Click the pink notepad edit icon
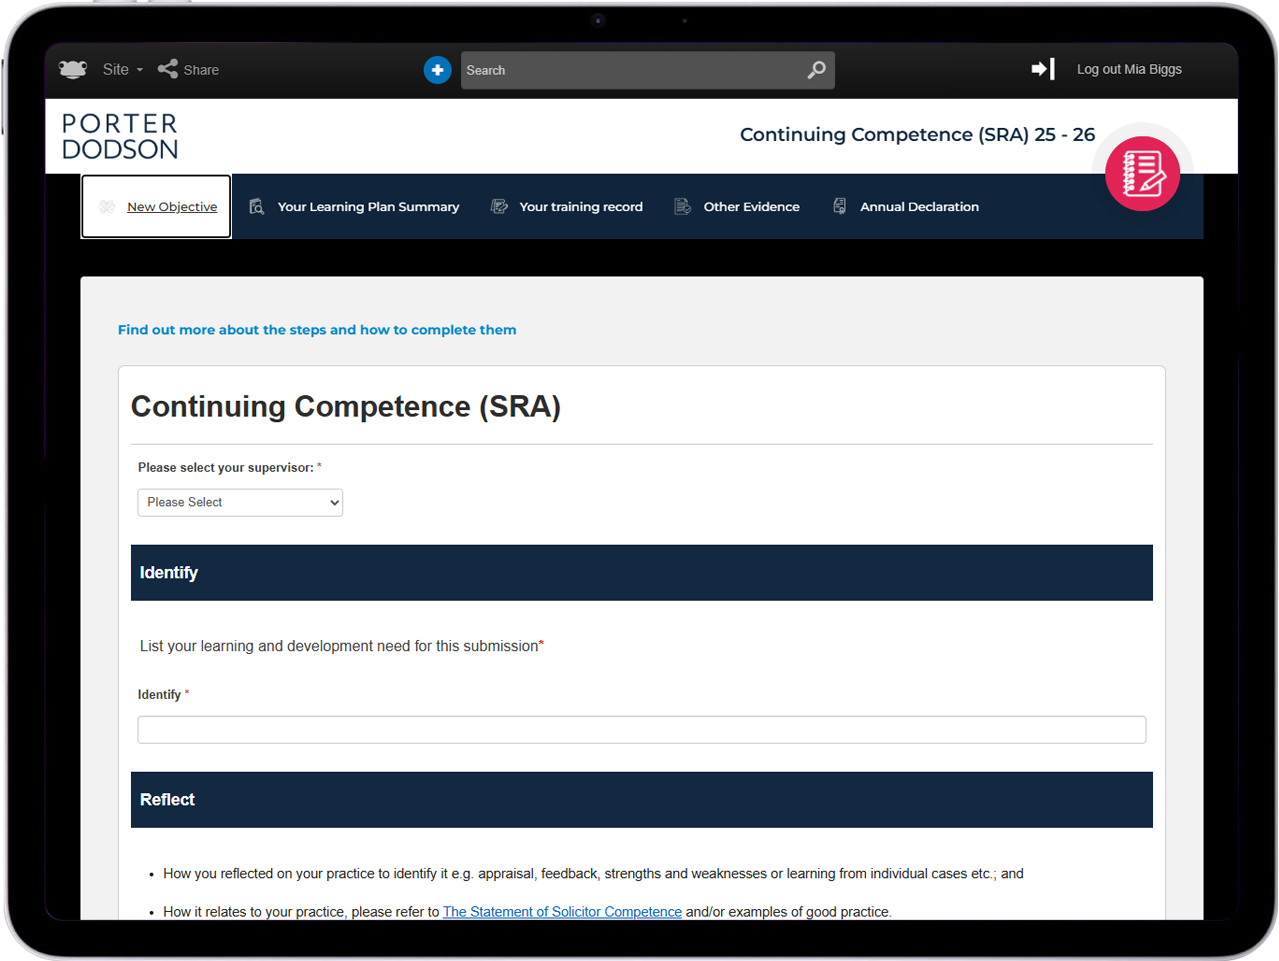 (x=1142, y=173)
